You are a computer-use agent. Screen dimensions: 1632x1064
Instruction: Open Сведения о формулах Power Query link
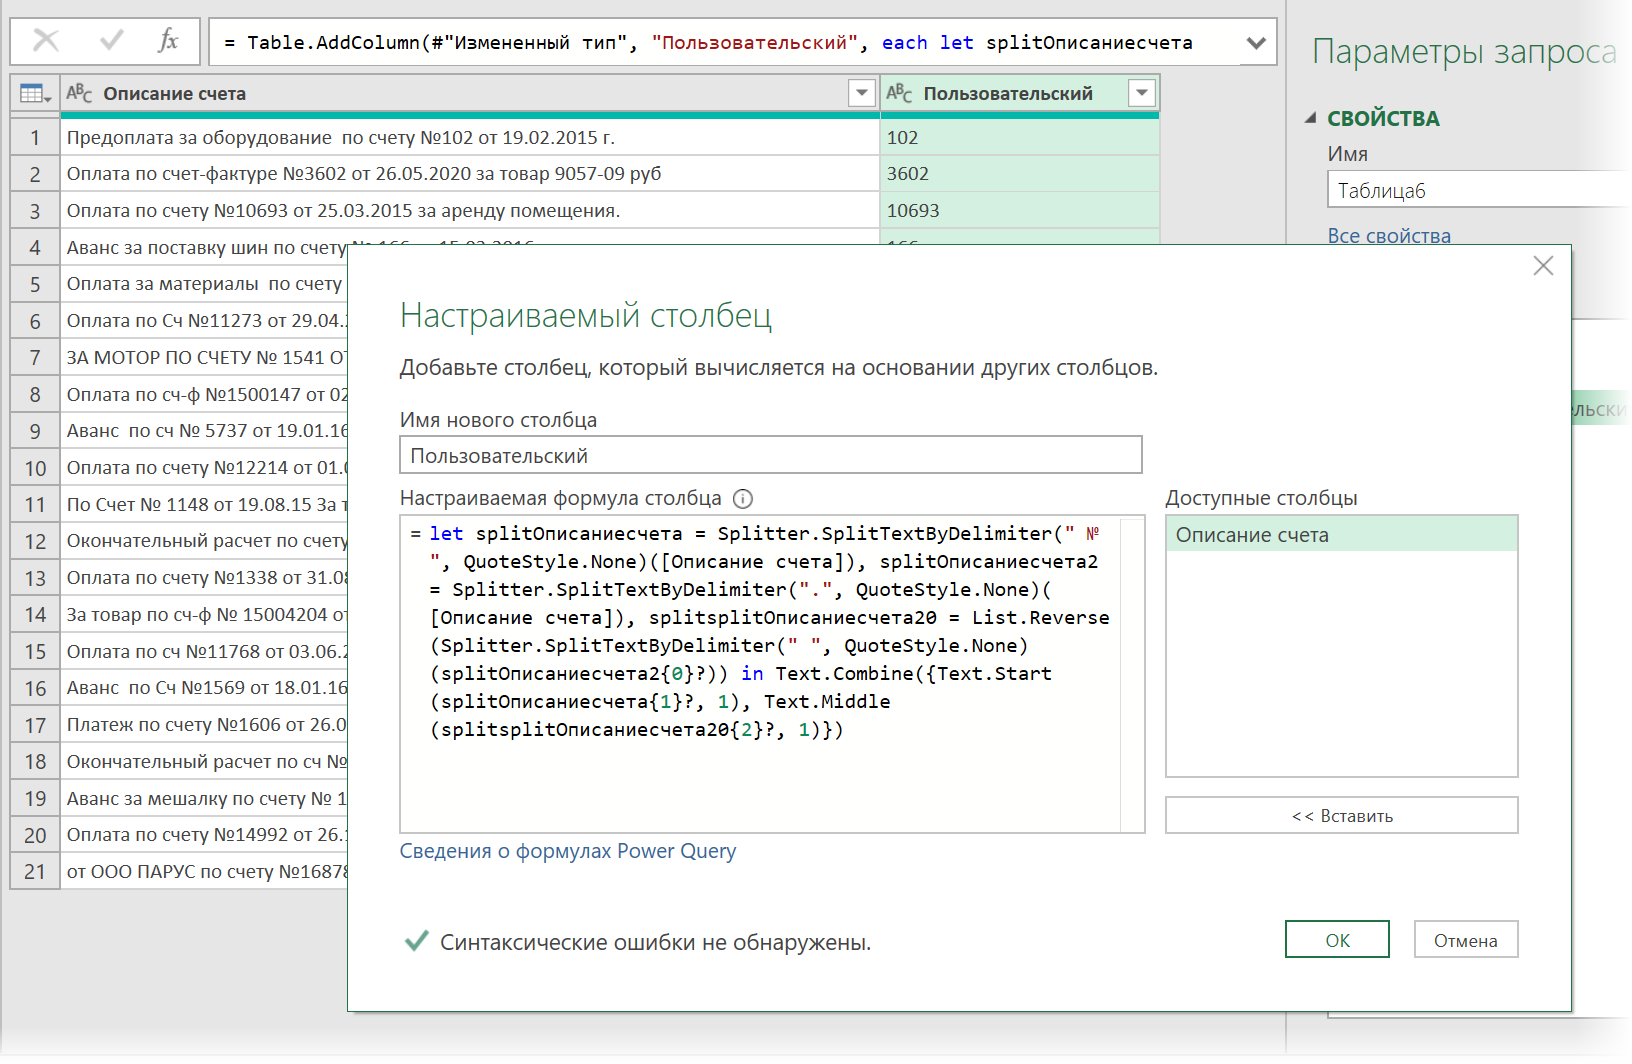click(568, 851)
